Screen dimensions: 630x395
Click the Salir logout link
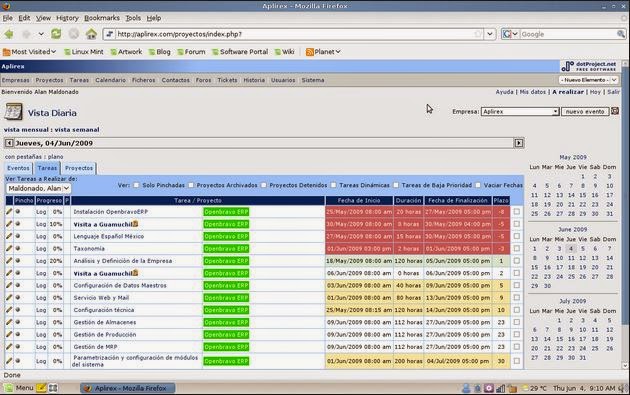tap(614, 92)
